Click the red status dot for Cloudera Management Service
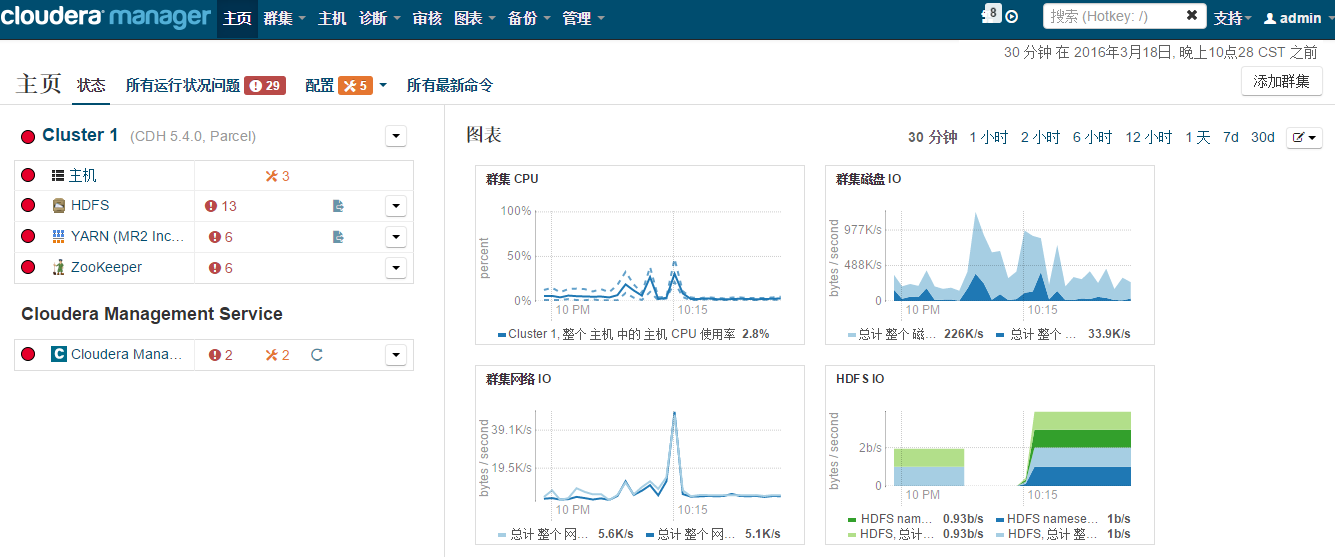This screenshot has height=557, width=1335. [x=28, y=354]
